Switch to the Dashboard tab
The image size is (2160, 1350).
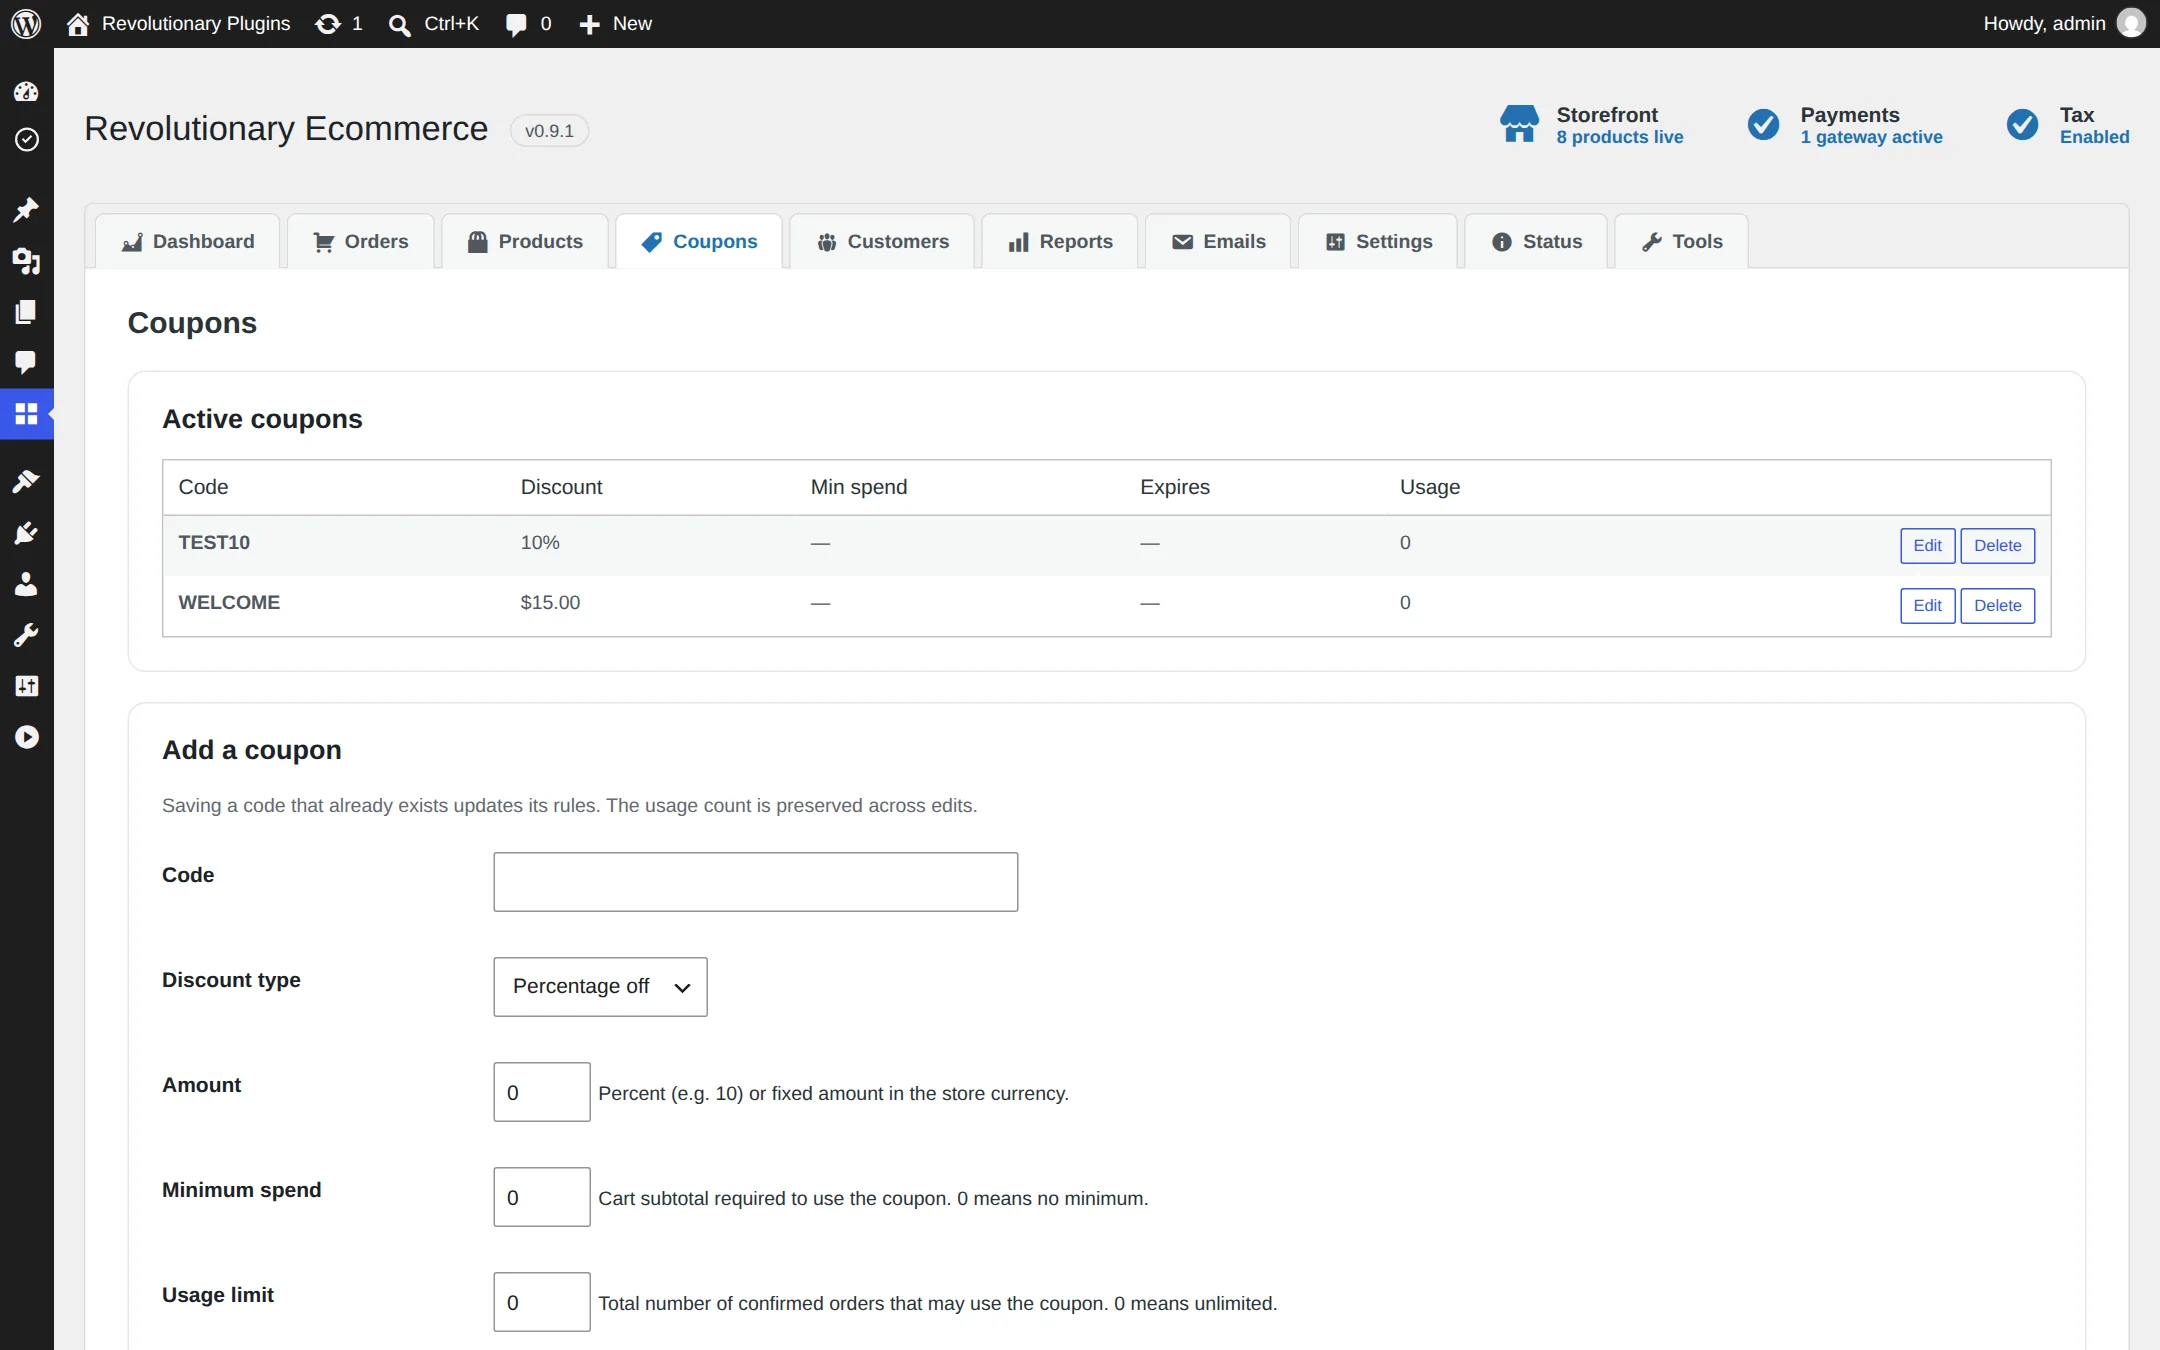pyautogui.click(x=187, y=241)
